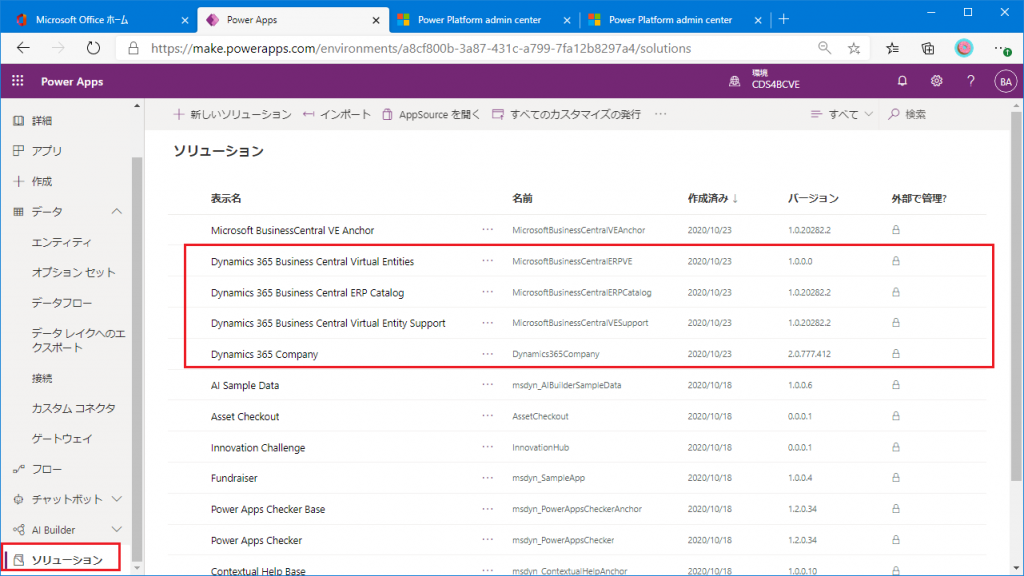
Task: Switch to Microsoft Office ホーム tab
Action: [82, 20]
